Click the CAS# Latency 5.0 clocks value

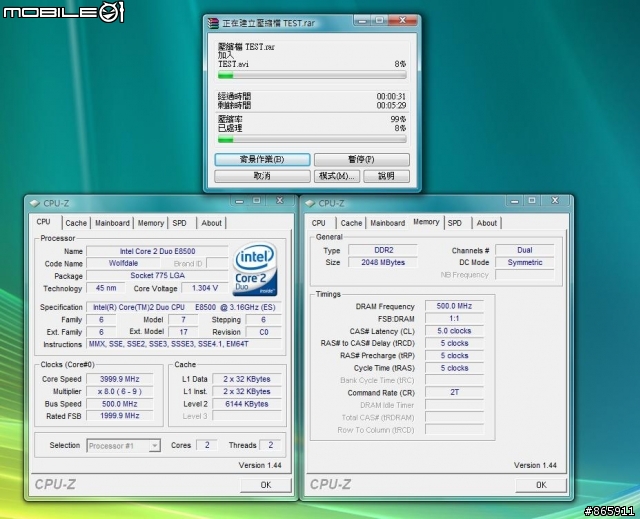click(454, 331)
